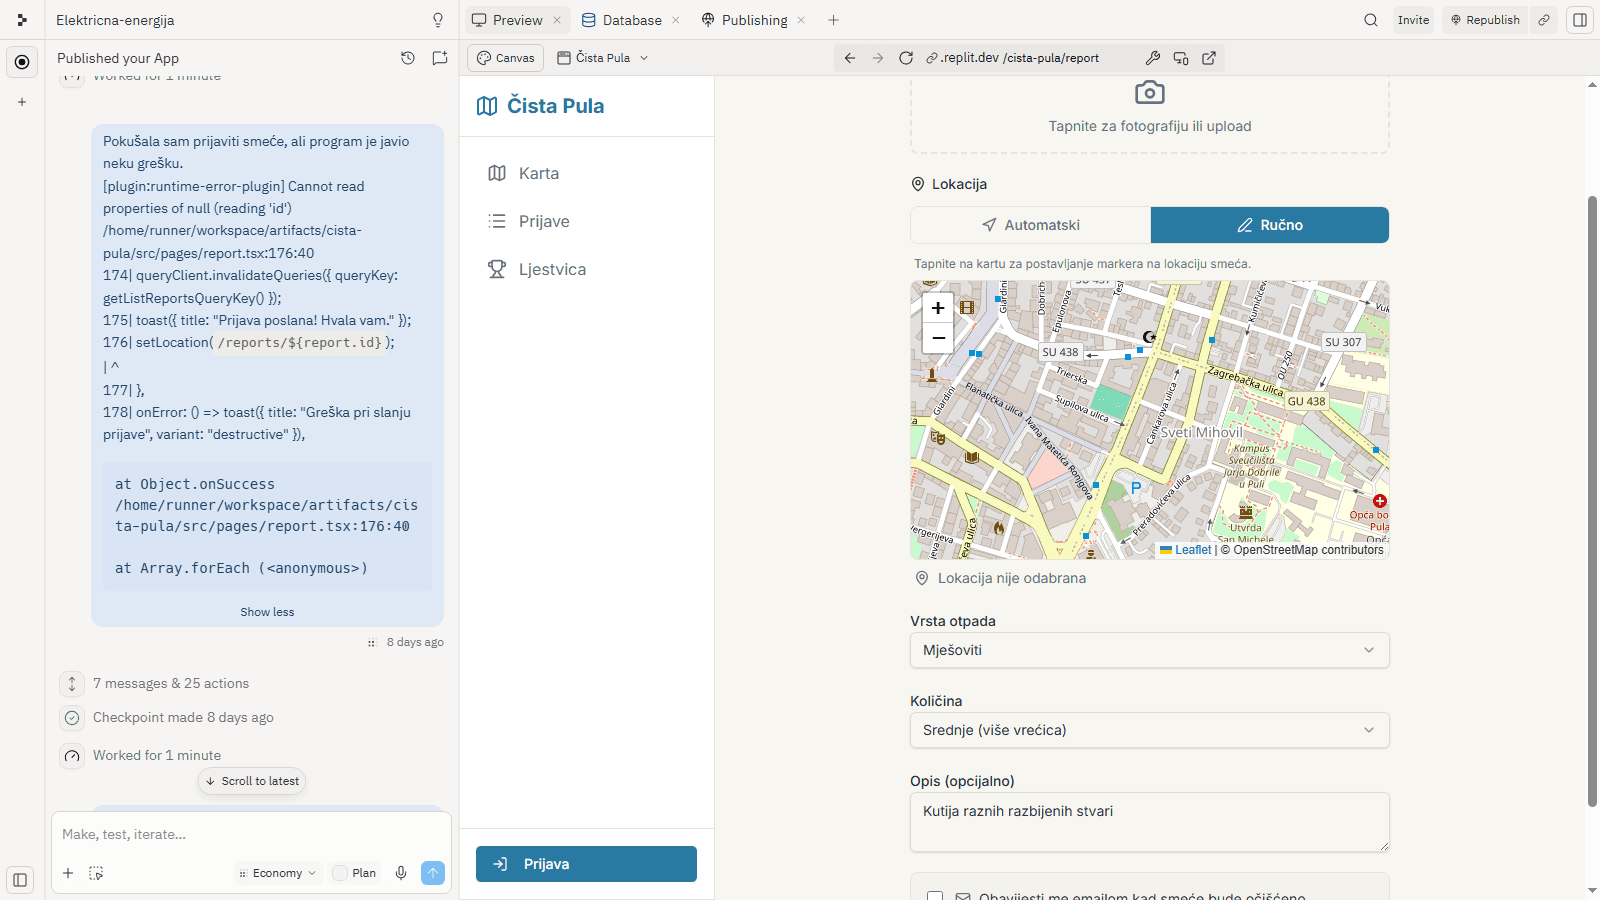The width and height of the screenshot is (1600, 900).
Task: Open preview in new window icon
Action: pyautogui.click(x=1209, y=58)
